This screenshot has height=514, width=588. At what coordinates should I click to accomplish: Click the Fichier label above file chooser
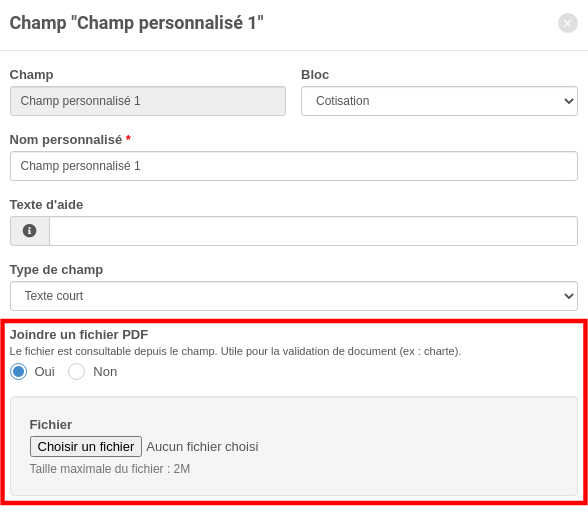point(51,424)
